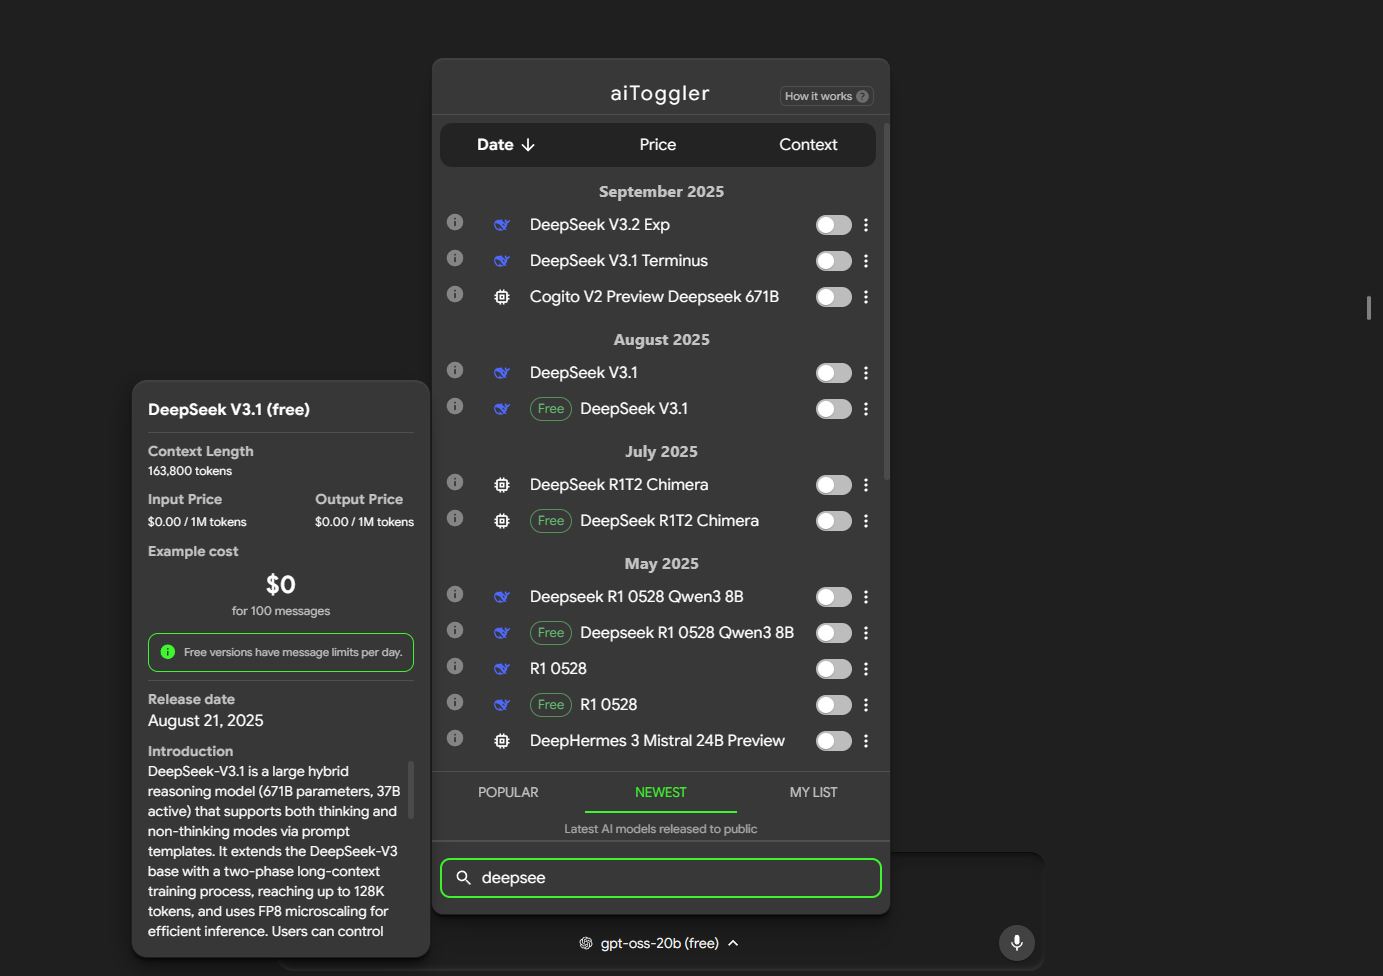
Task: Click the microphone voice input icon
Action: tap(1016, 942)
